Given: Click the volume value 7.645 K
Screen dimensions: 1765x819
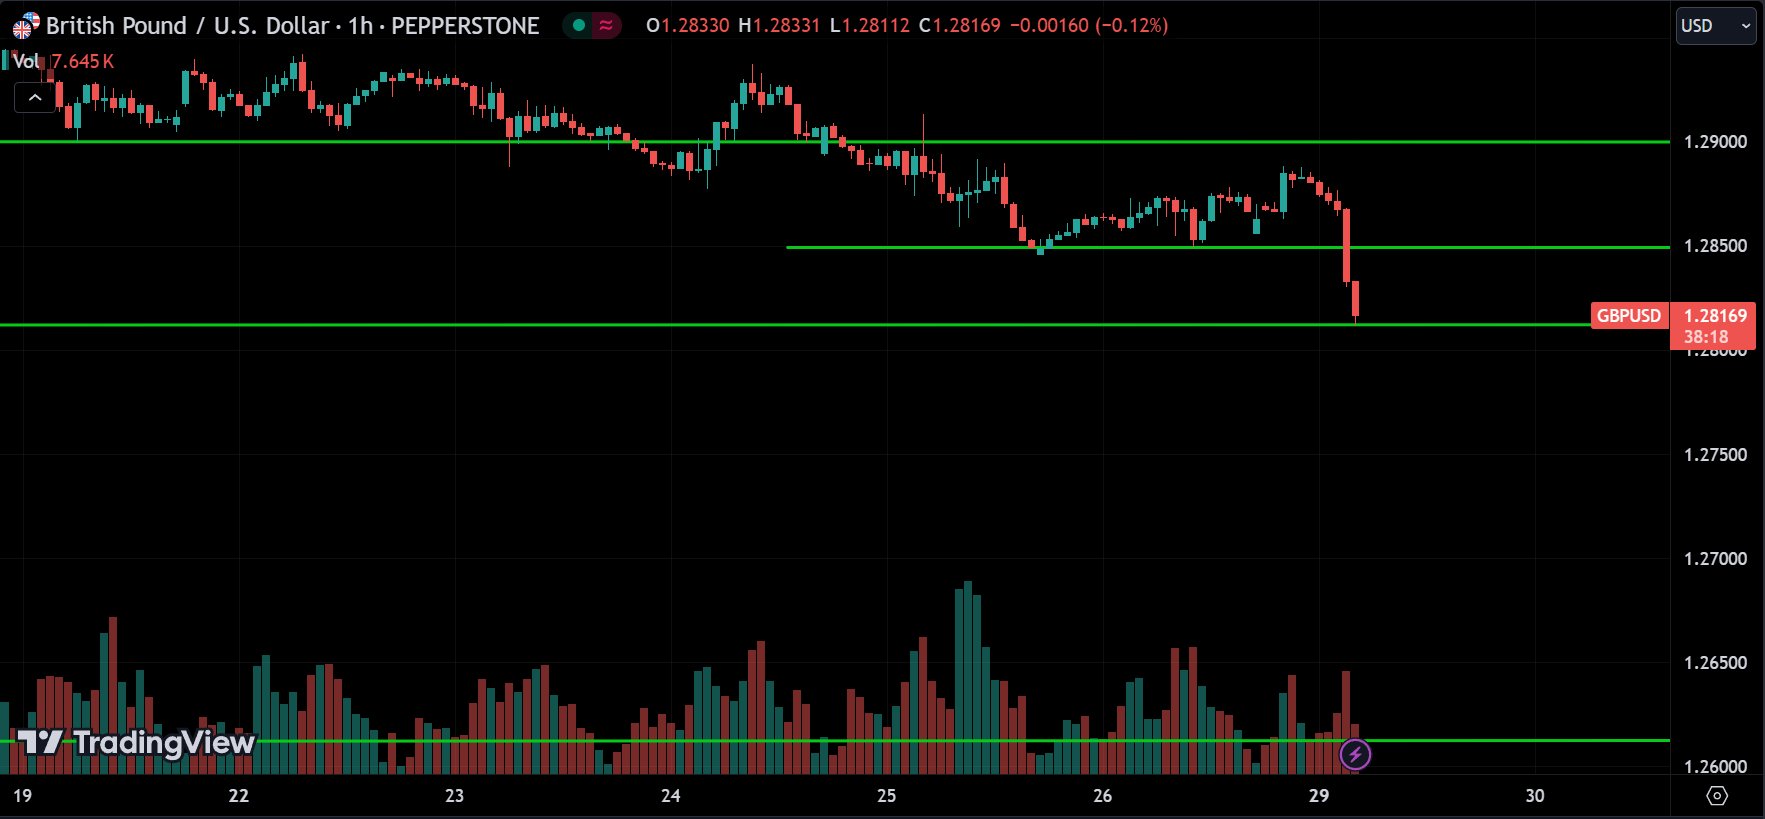Looking at the screenshot, I should point(83,61).
